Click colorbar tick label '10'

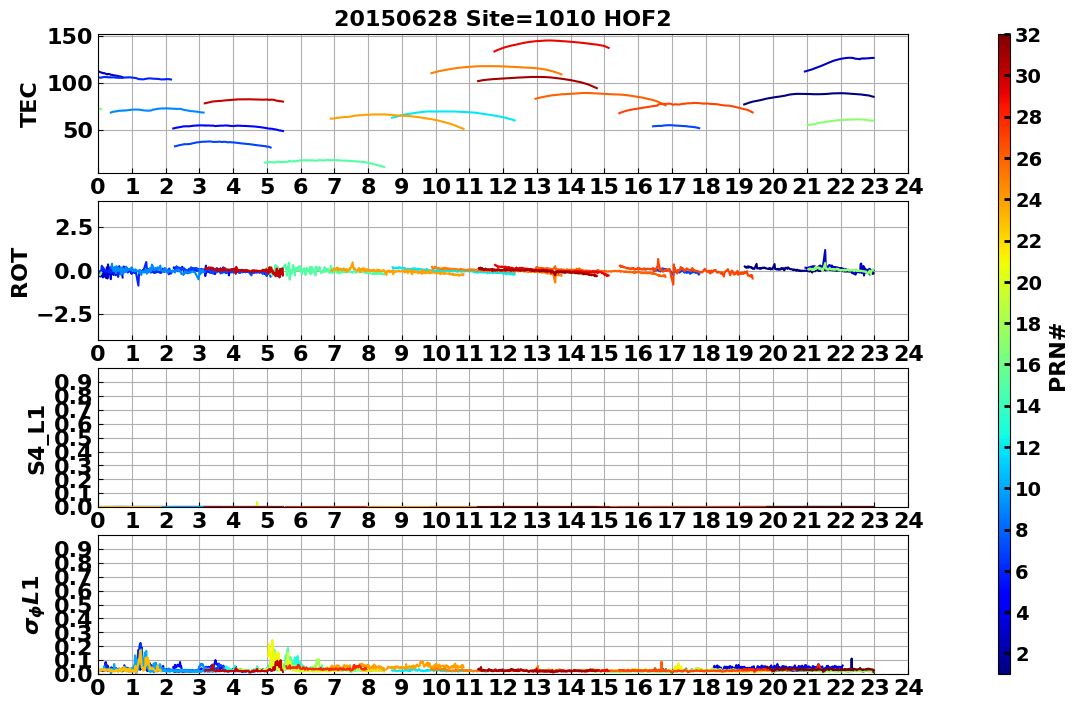point(1028,488)
